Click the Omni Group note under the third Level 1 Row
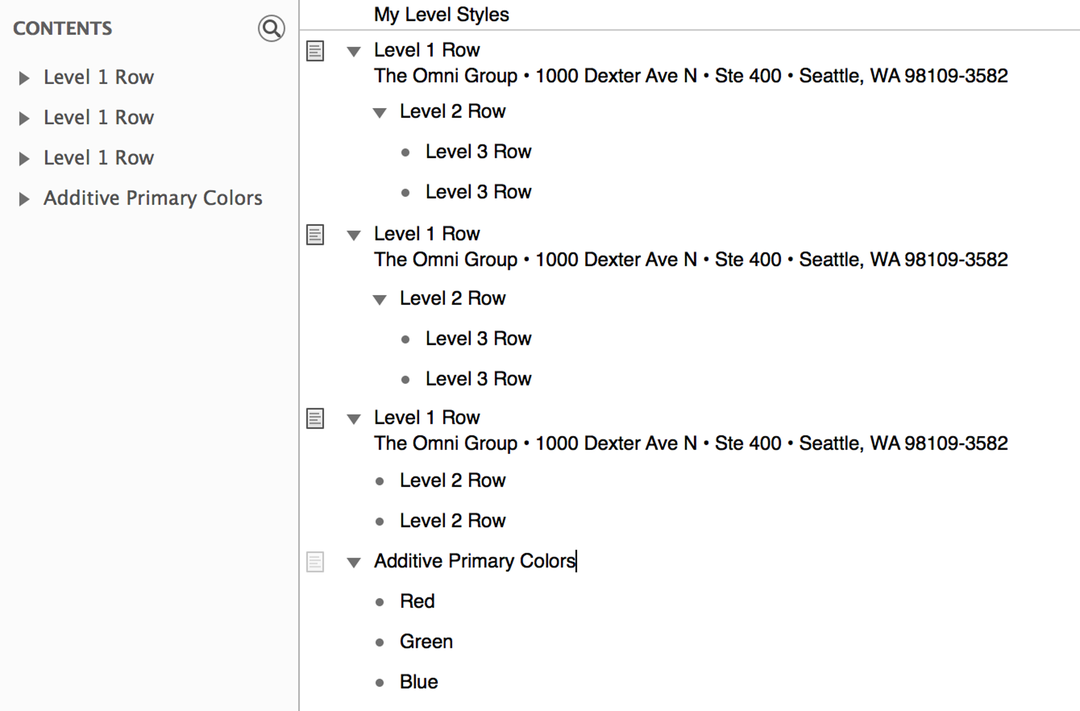1080x711 pixels. pyautogui.click(x=691, y=444)
